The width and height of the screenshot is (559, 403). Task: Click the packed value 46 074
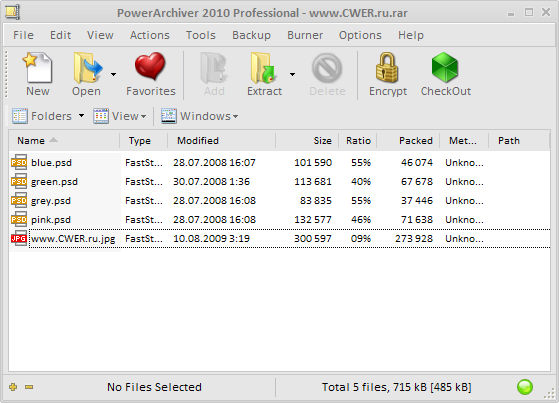(417, 163)
